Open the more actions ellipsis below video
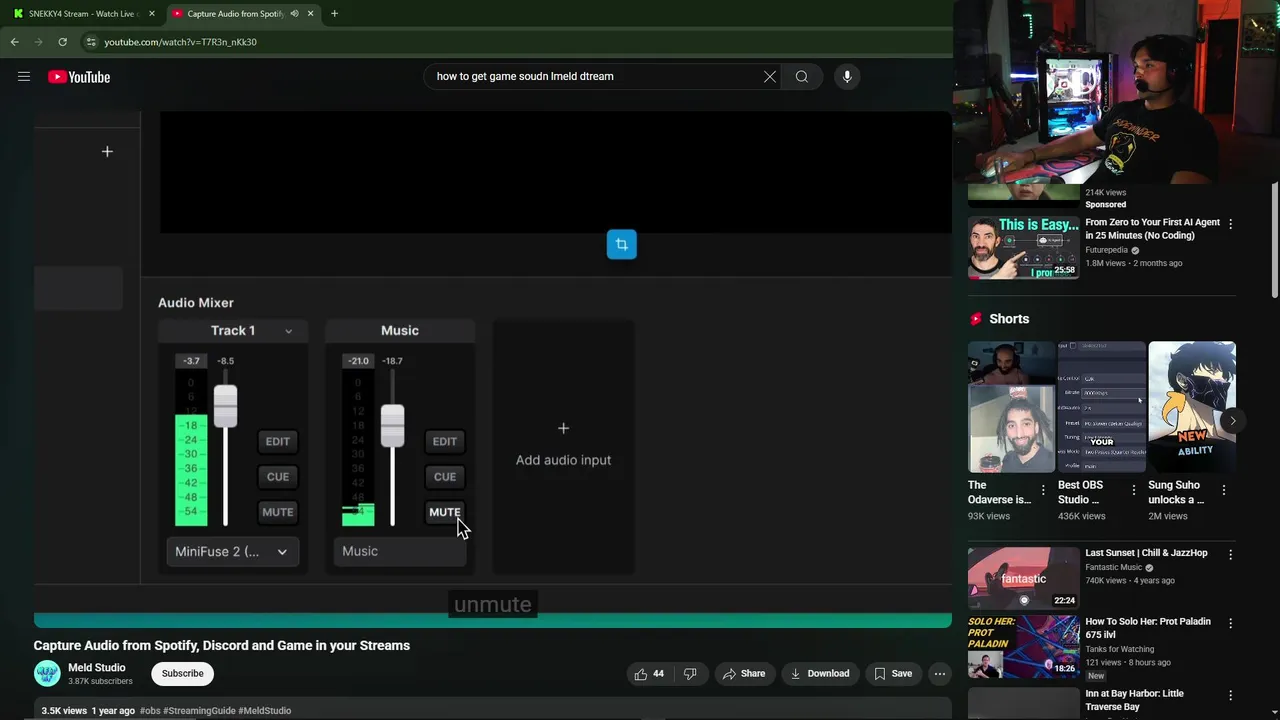The image size is (1280, 720). [x=939, y=674]
